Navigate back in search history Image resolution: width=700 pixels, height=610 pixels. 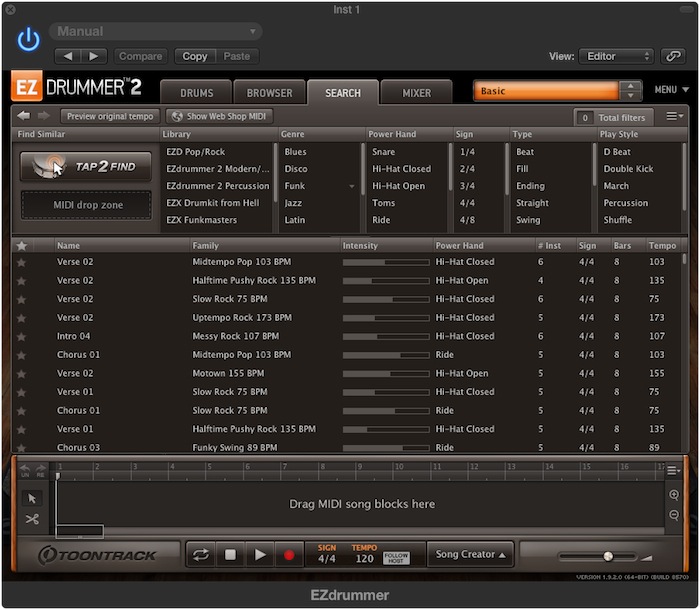pos(24,116)
